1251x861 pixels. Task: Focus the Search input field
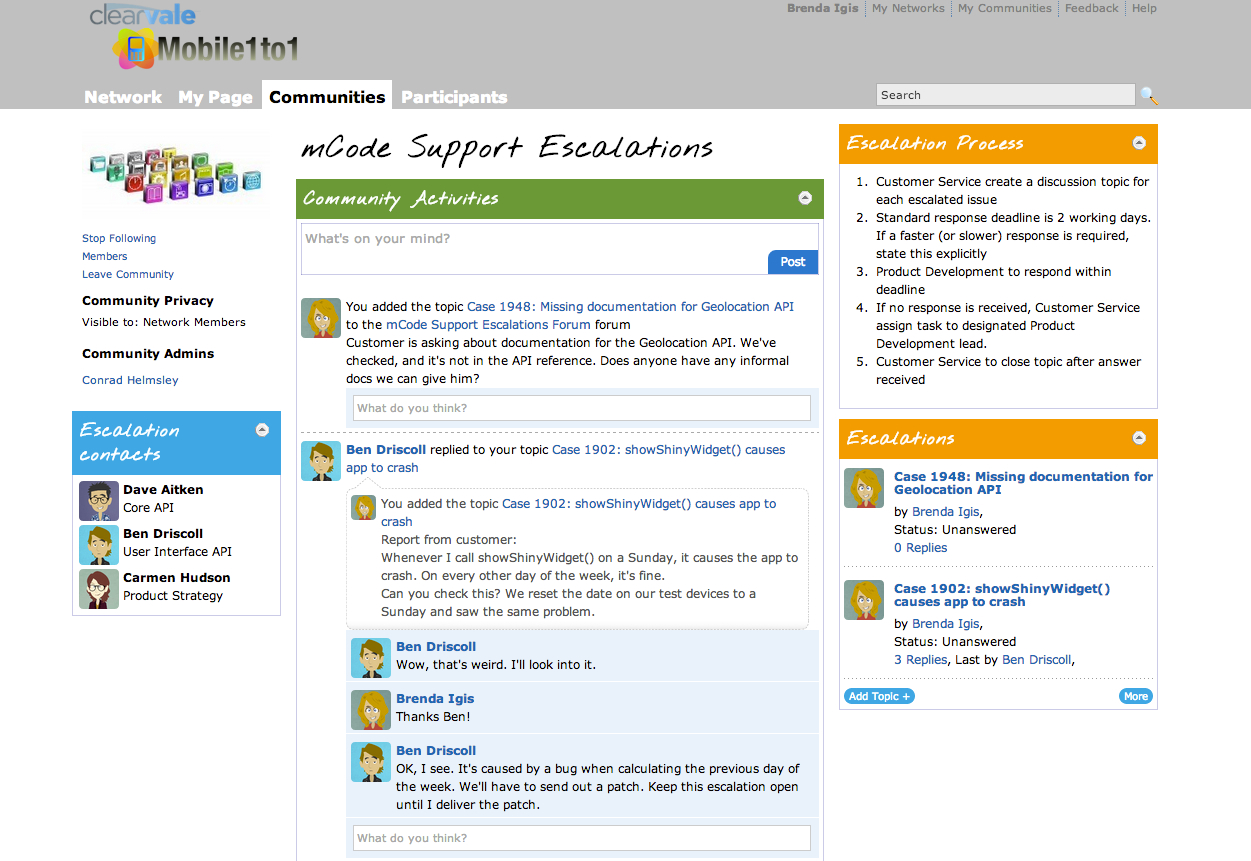1006,95
